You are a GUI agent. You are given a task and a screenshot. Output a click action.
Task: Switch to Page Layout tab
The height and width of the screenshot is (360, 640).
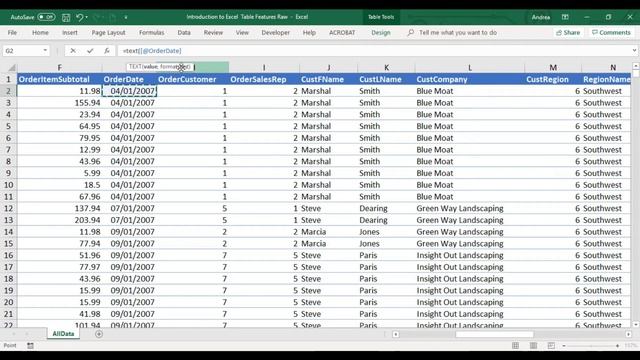[x=108, y=32]
